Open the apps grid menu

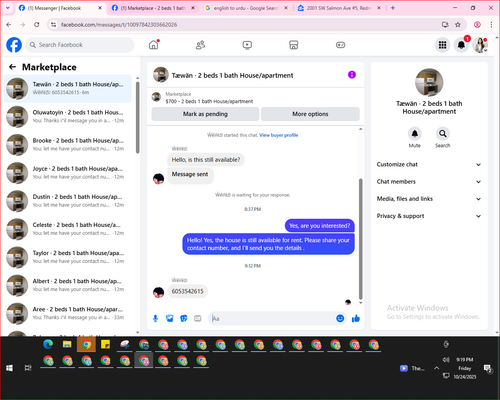coord(442,45)
